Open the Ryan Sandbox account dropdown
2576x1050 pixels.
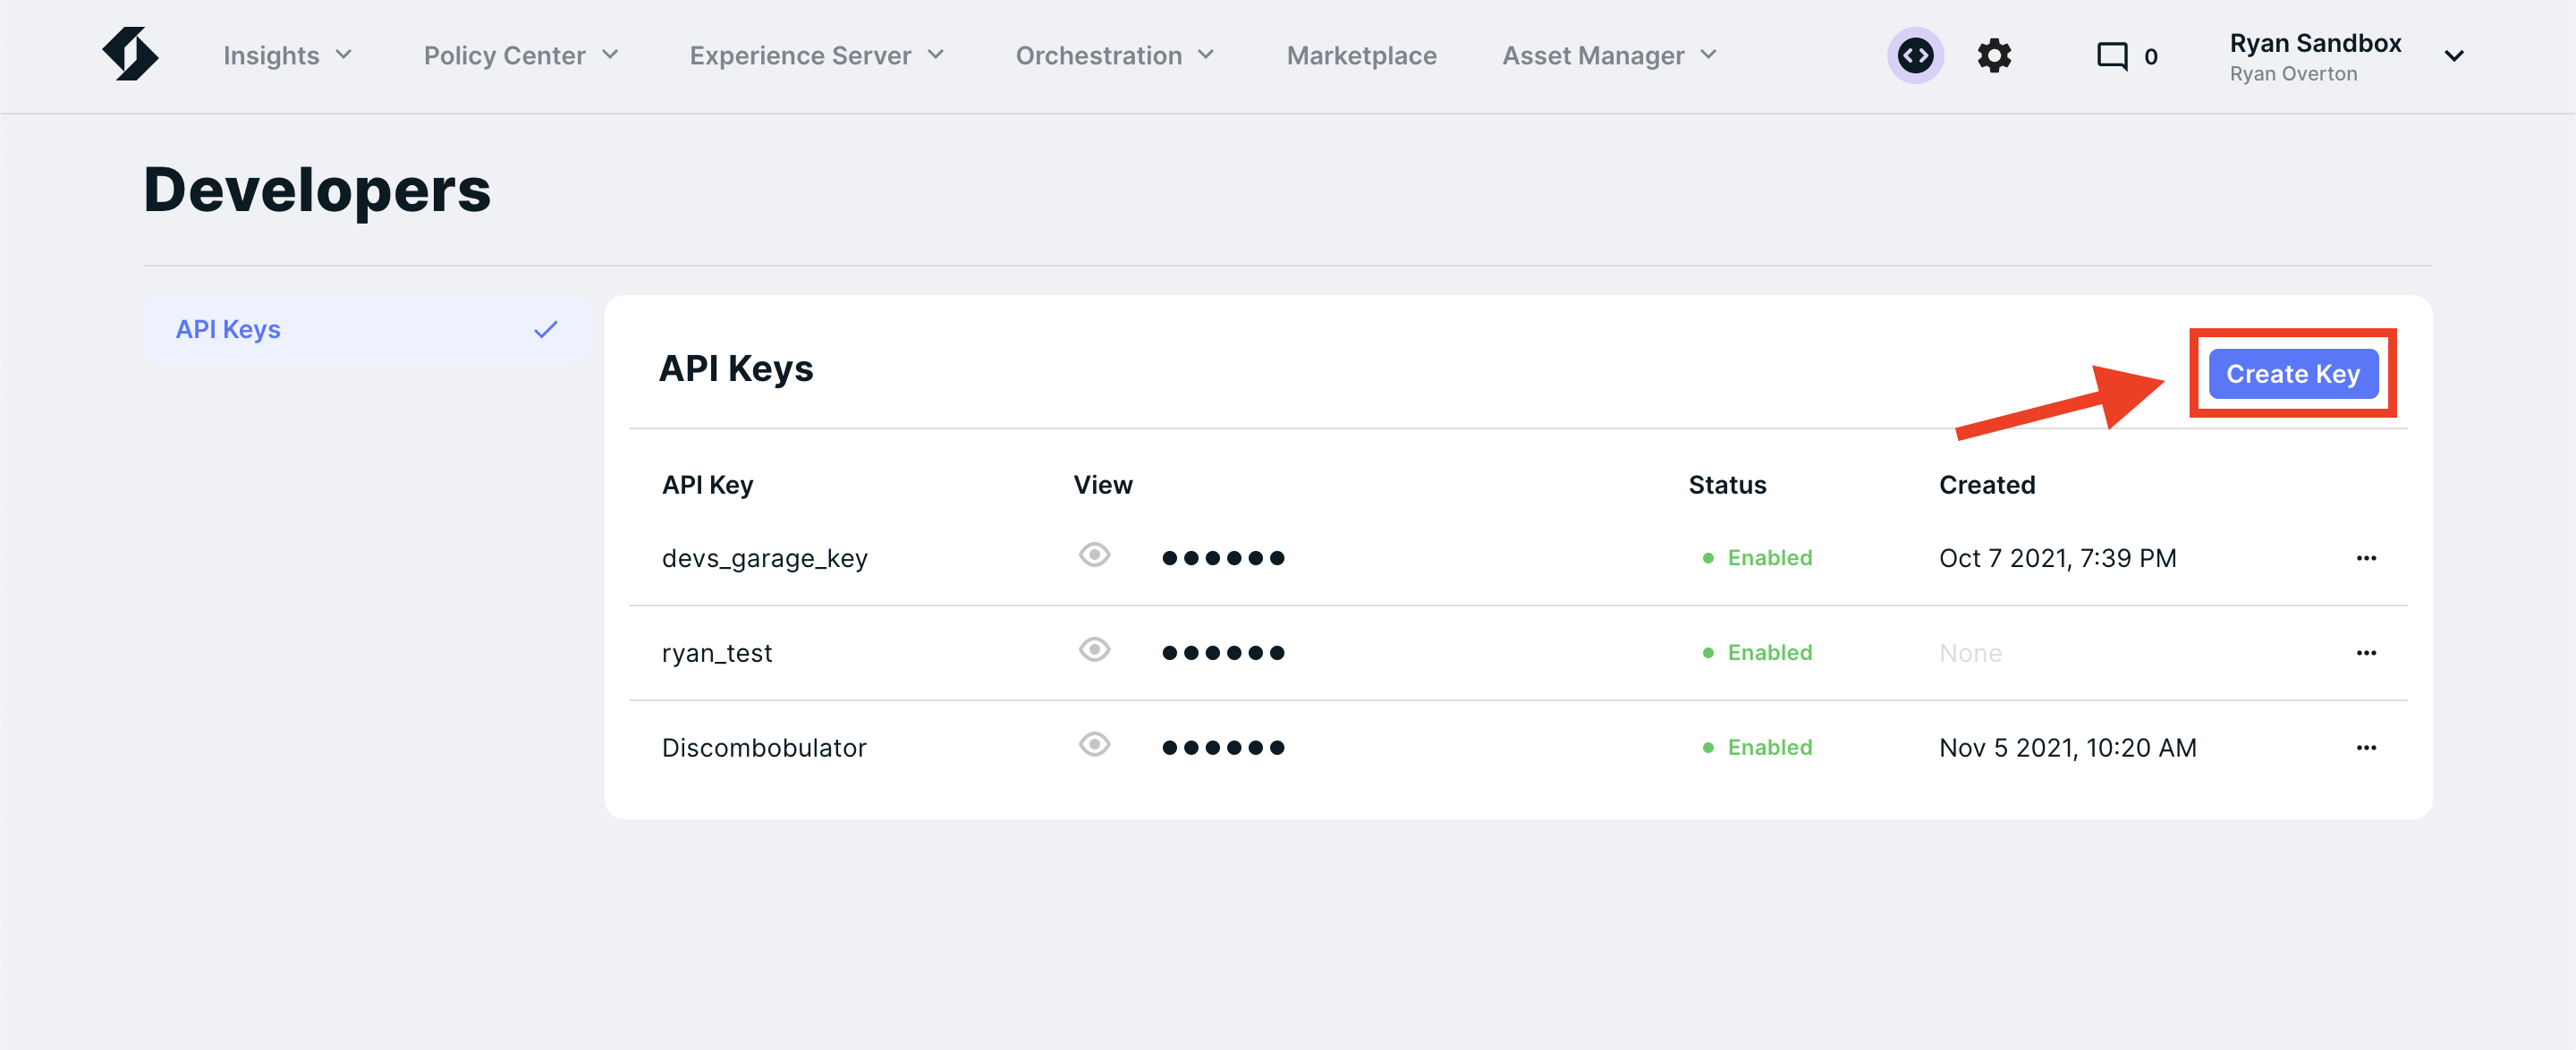[x=2453, y=56]
